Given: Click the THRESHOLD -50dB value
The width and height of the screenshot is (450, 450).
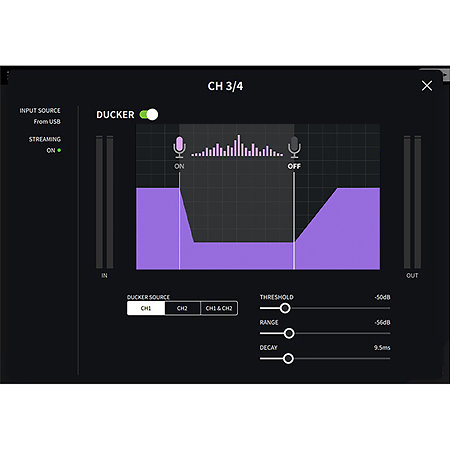Looking at the screenshot, I should pos(382,297).
